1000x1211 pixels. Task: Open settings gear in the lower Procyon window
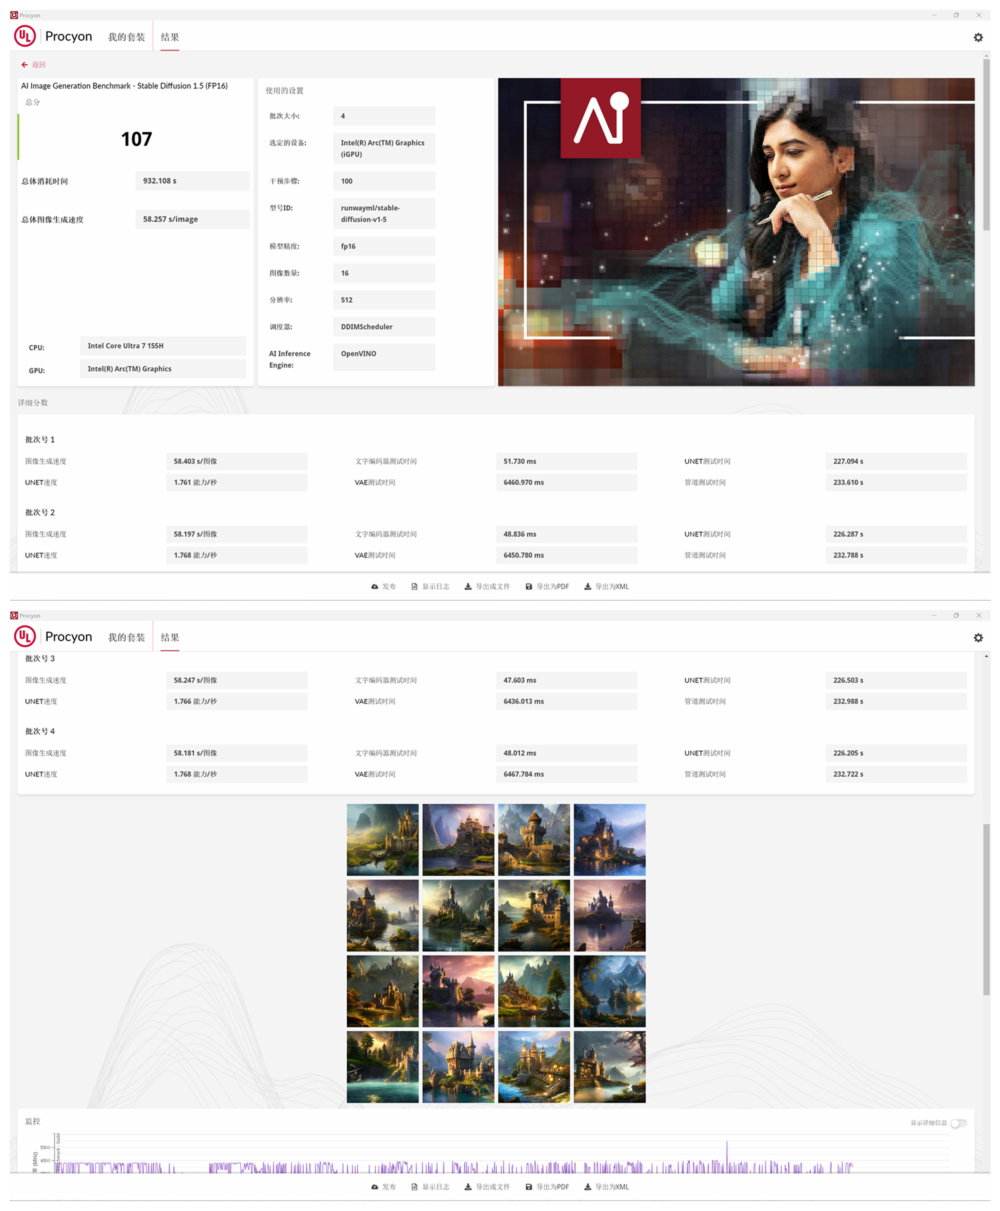pyautogui.click(x=978, y=637)
